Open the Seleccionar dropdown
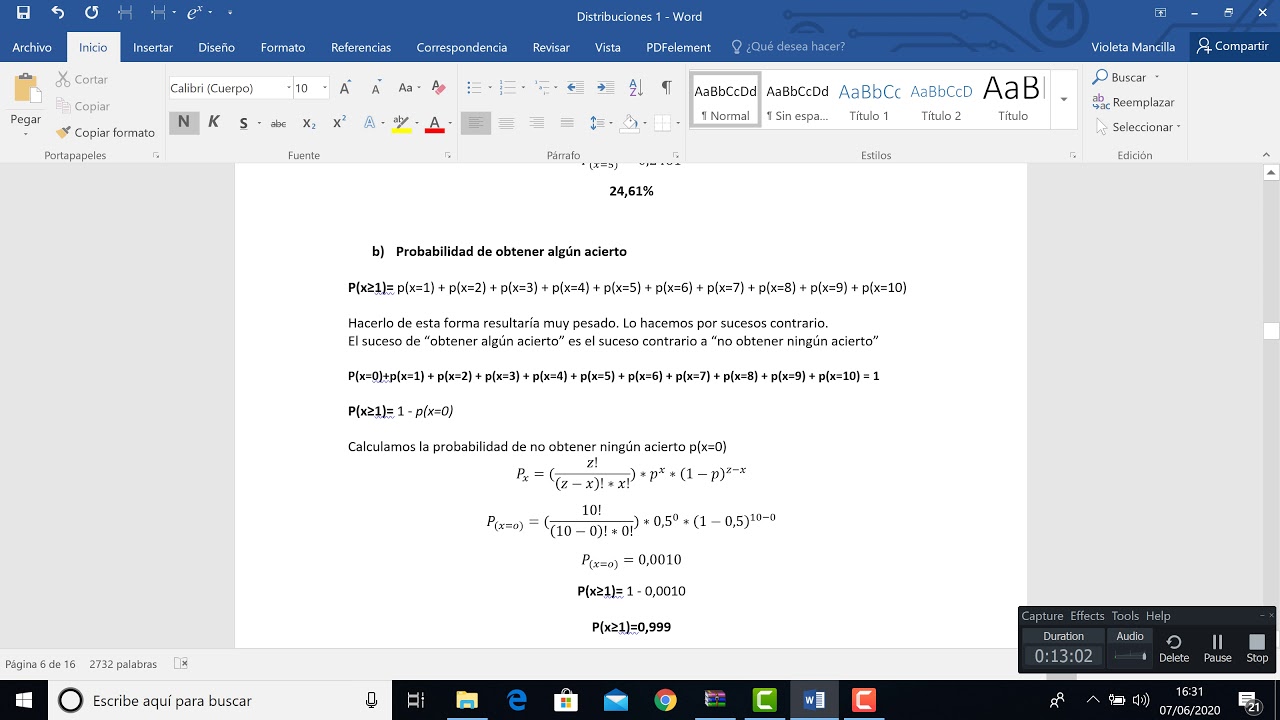The width and height of the screenshot is (1280, 720). point(1138,127)
